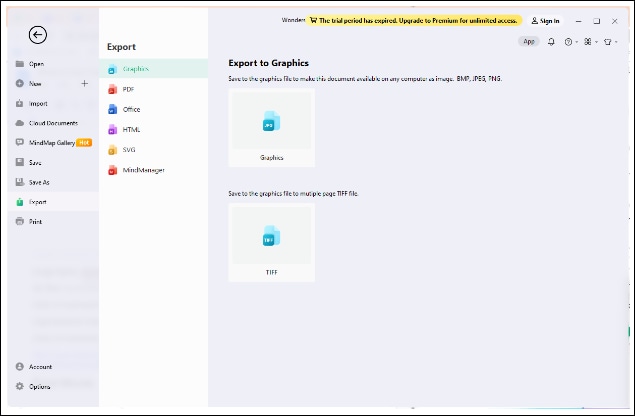Viewport: 635px width, 416px height.
Task: Click the Export panel title
Action: point(121,47)
